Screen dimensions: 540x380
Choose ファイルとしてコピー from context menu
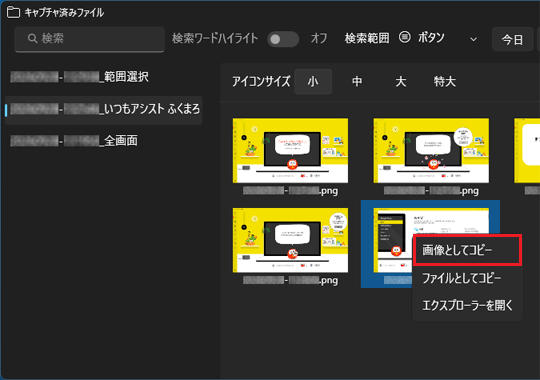click(x=467, y=278)
